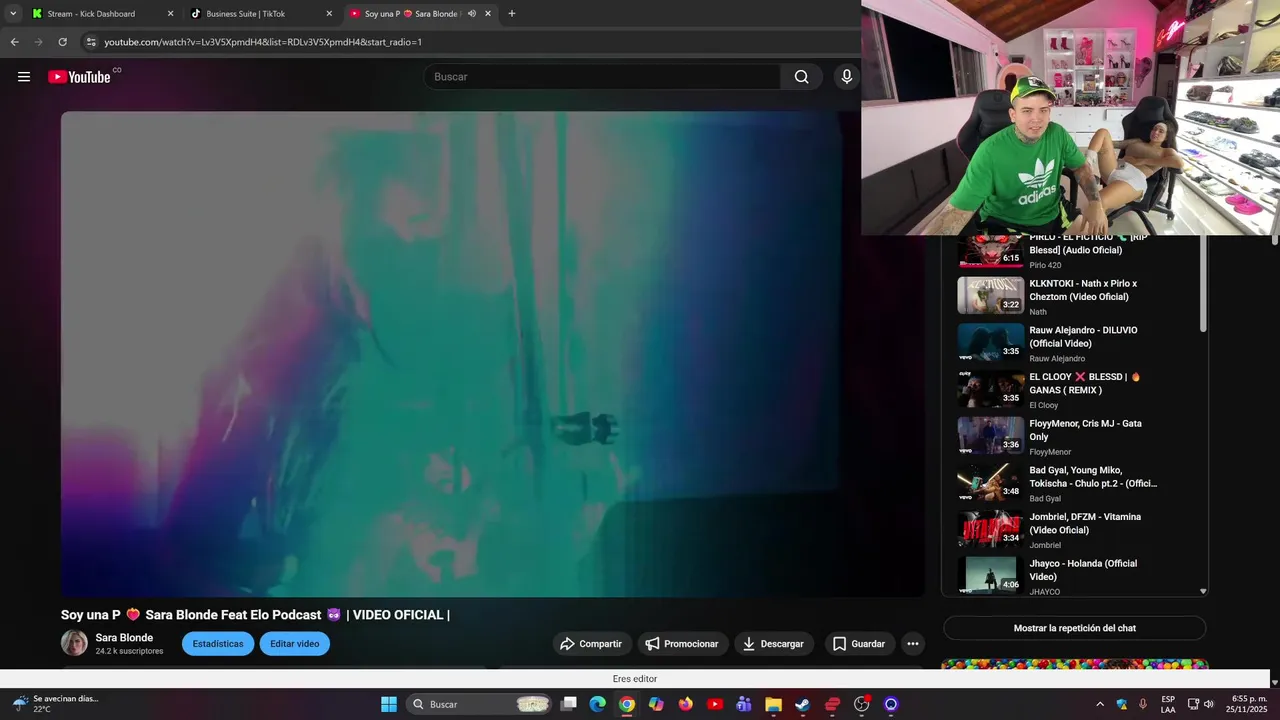The height and width of the screenshot is (720, 1280).
Task: Click the Editar vídeo button
Action: (295, 644)
